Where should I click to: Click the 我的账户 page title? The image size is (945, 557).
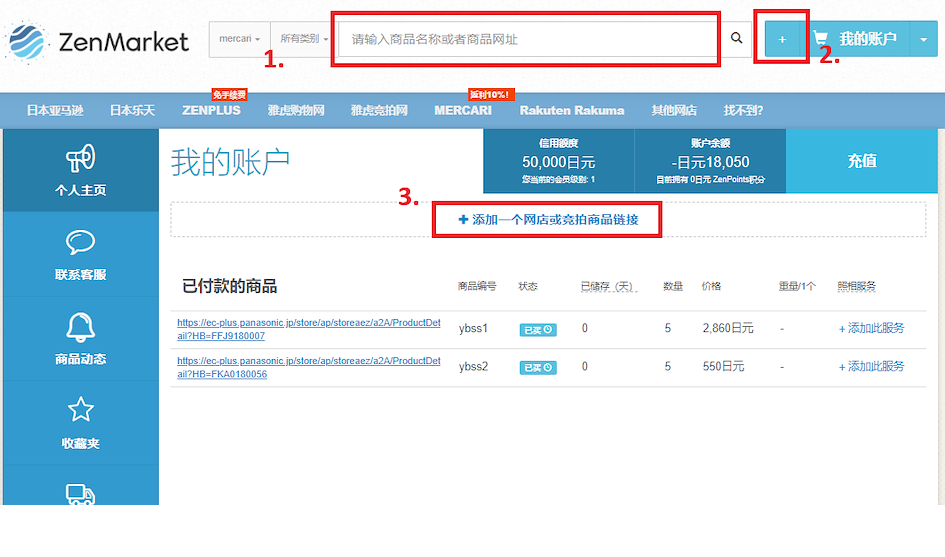click(x=230, y=162)
